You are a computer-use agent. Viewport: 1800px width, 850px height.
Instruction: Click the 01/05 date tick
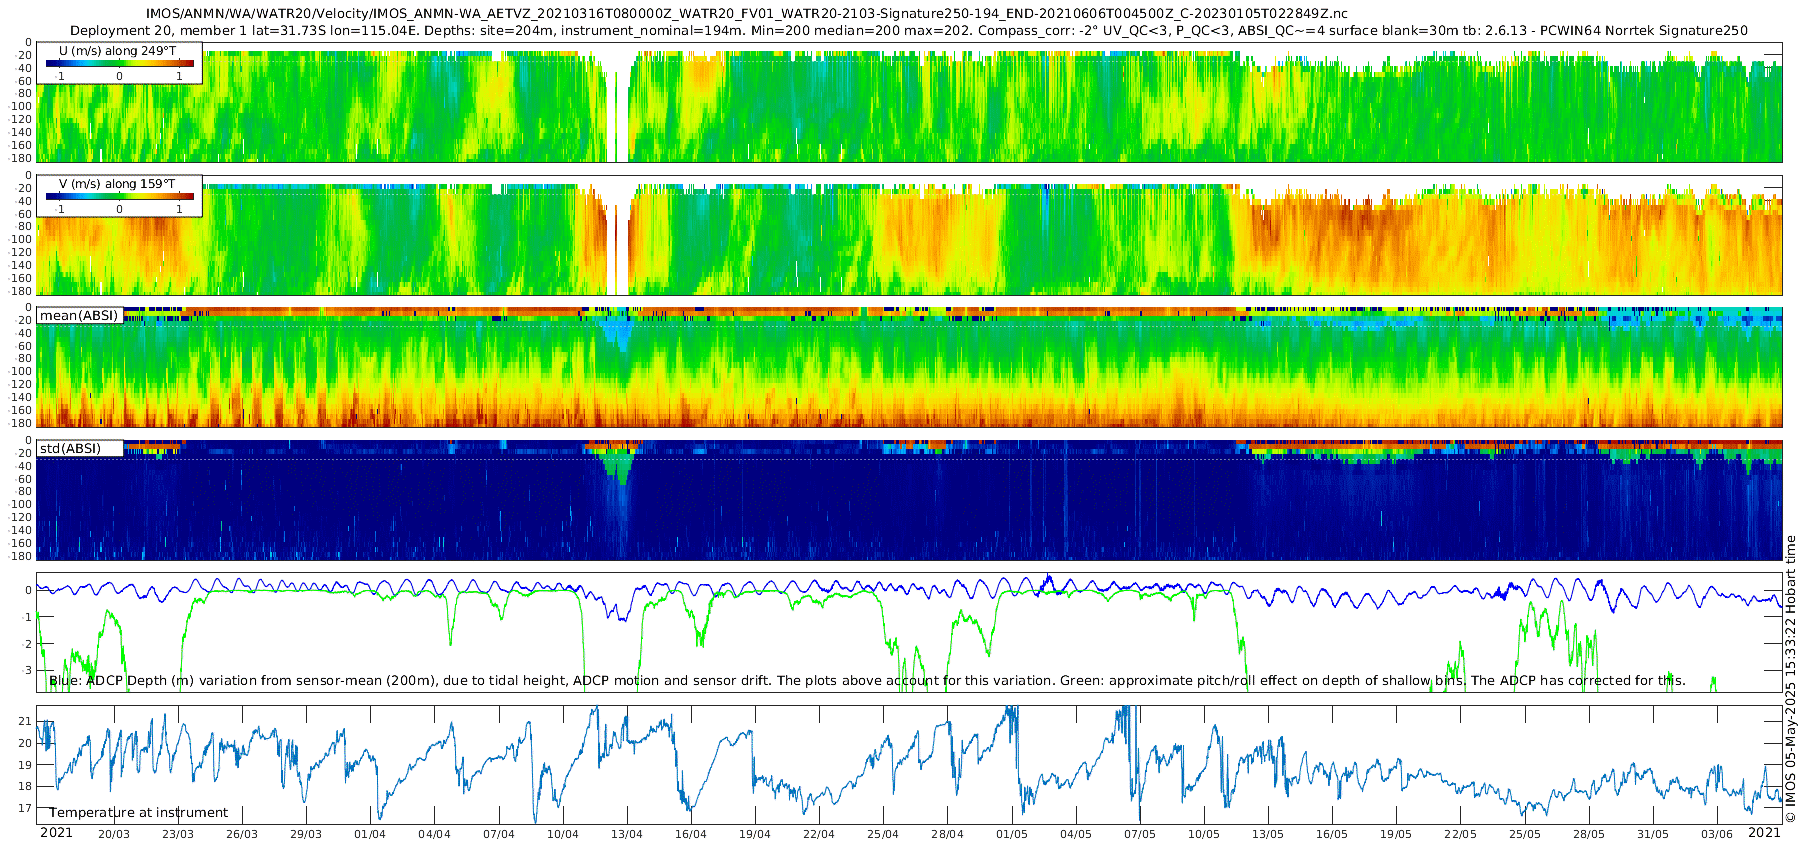pos(1011,835)
